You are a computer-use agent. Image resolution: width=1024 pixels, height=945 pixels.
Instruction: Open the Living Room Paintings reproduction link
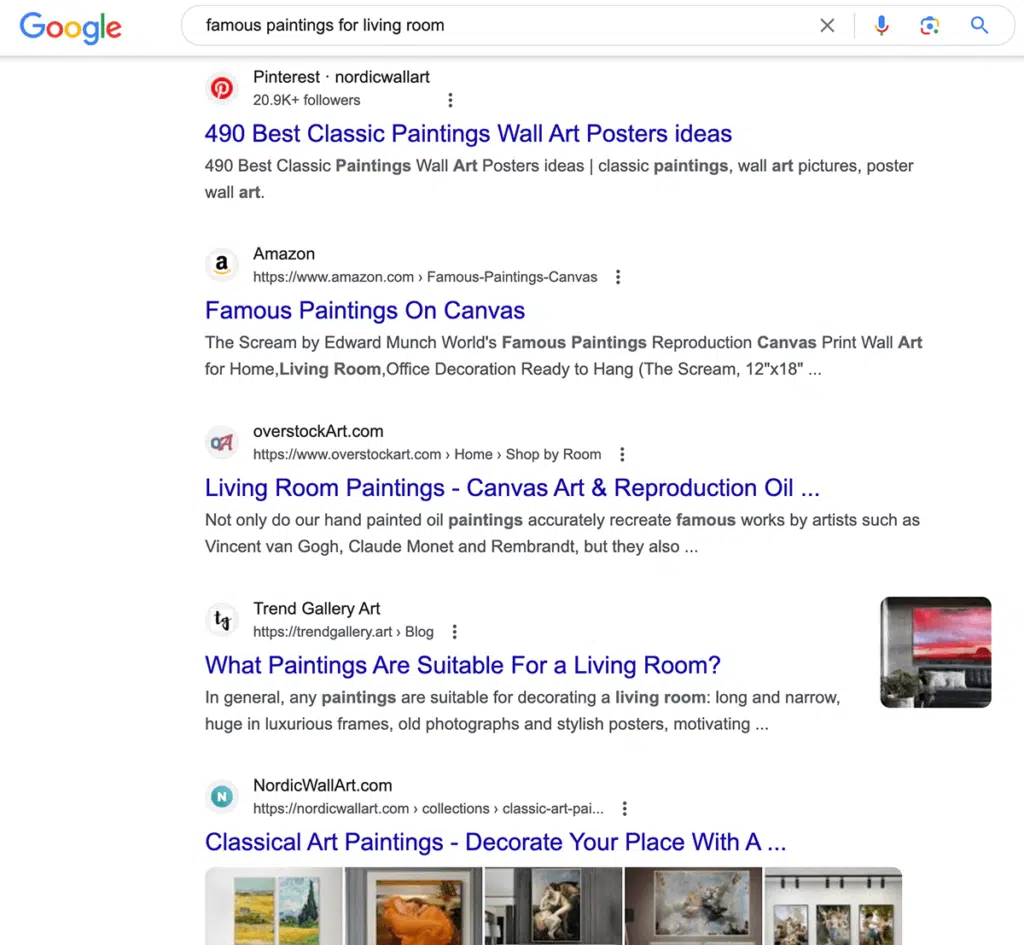pos(512,488)
